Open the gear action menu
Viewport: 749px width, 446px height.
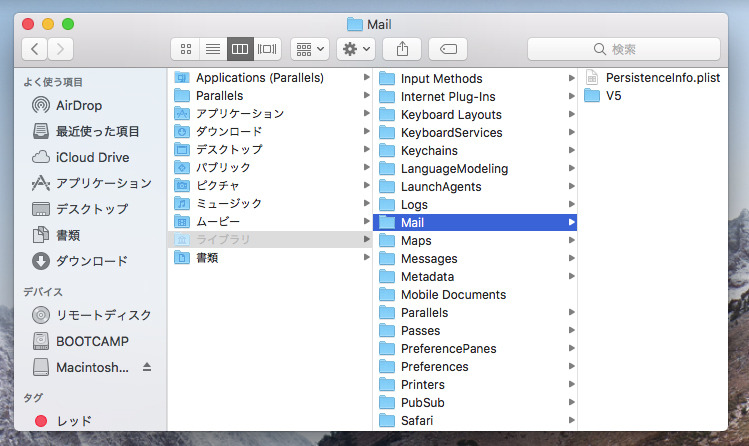coord(356,49)
